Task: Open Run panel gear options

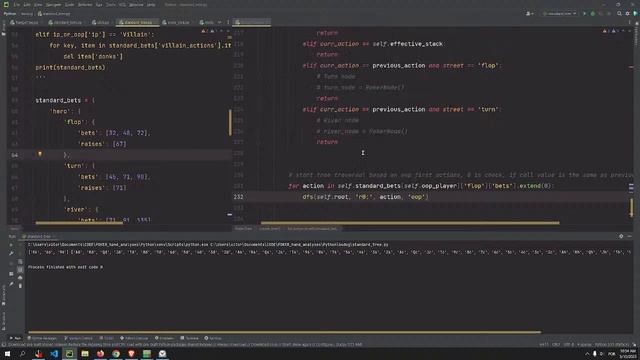Action: point(621,236)
